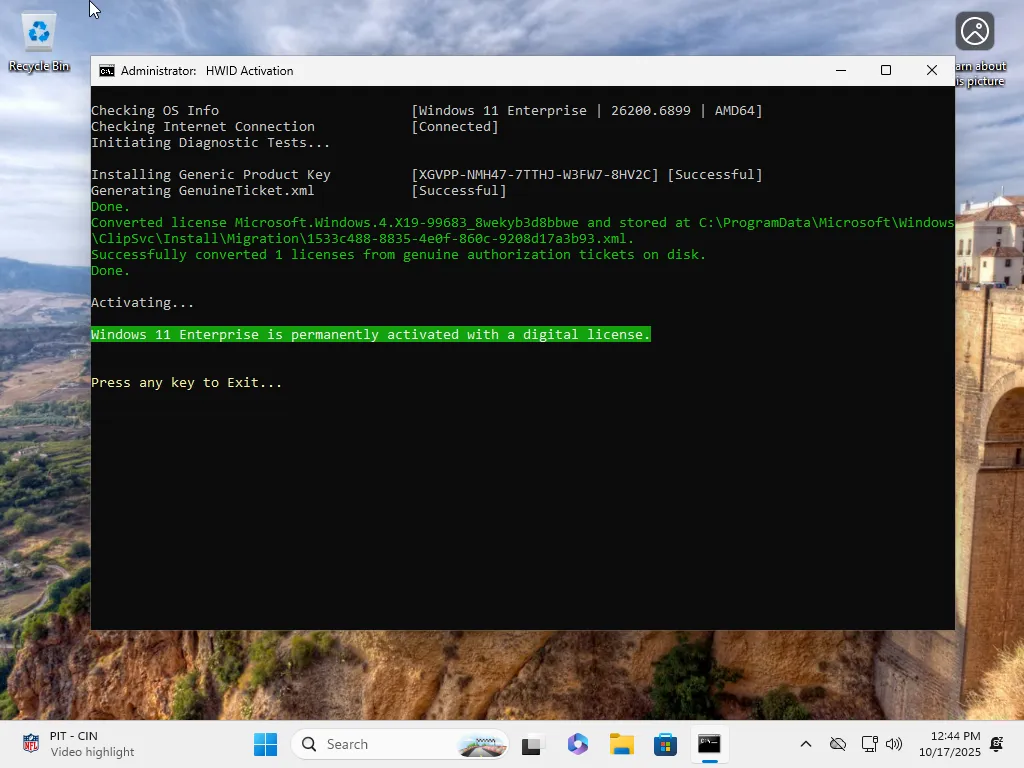Open the notifications bell icon
Screen dimensions: 1024x768
click(x=997, y=744)
